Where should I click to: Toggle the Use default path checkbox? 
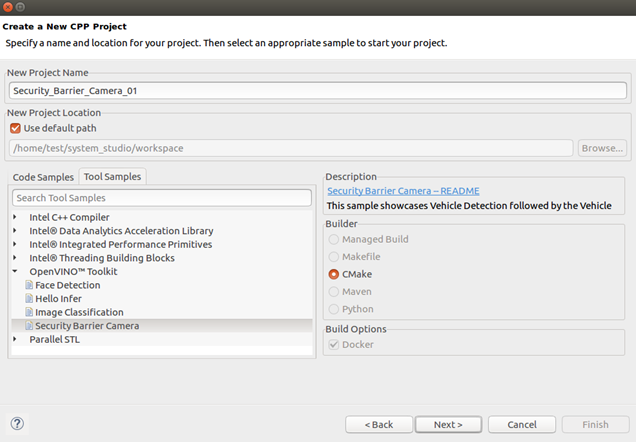pos(15,128)
